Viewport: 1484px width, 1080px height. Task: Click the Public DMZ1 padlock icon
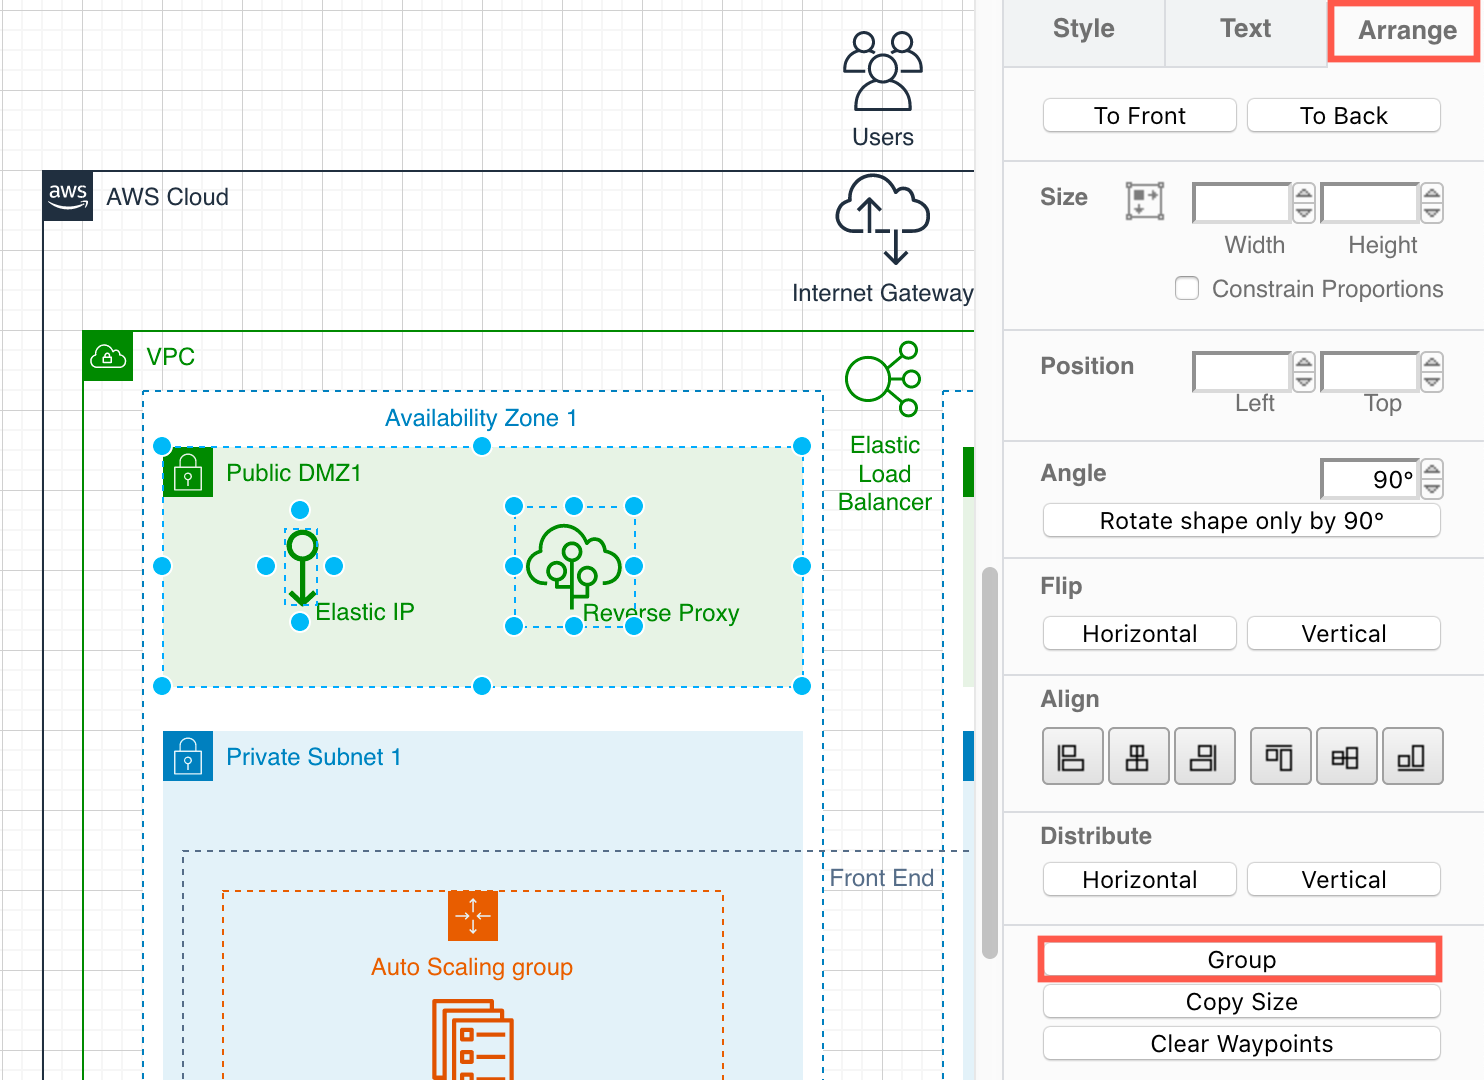[188, 473]
